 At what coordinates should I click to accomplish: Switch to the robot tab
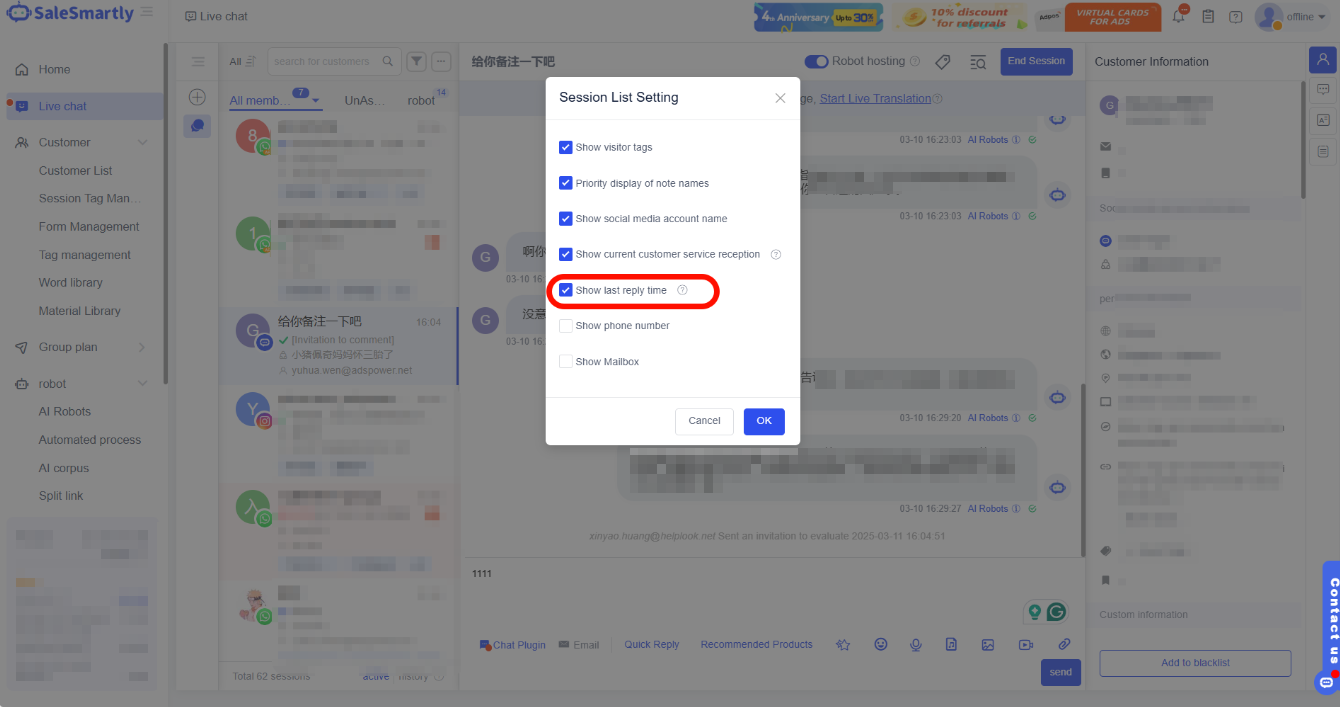421,101
